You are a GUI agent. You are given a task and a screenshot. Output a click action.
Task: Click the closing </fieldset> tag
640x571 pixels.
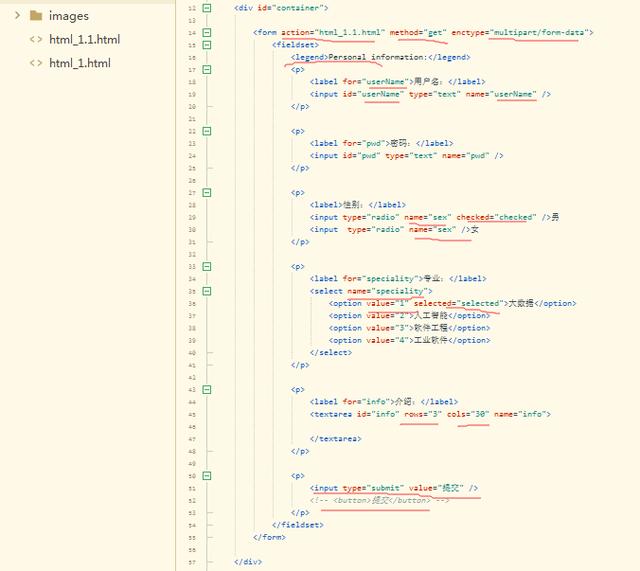click(x=298, y=525)
